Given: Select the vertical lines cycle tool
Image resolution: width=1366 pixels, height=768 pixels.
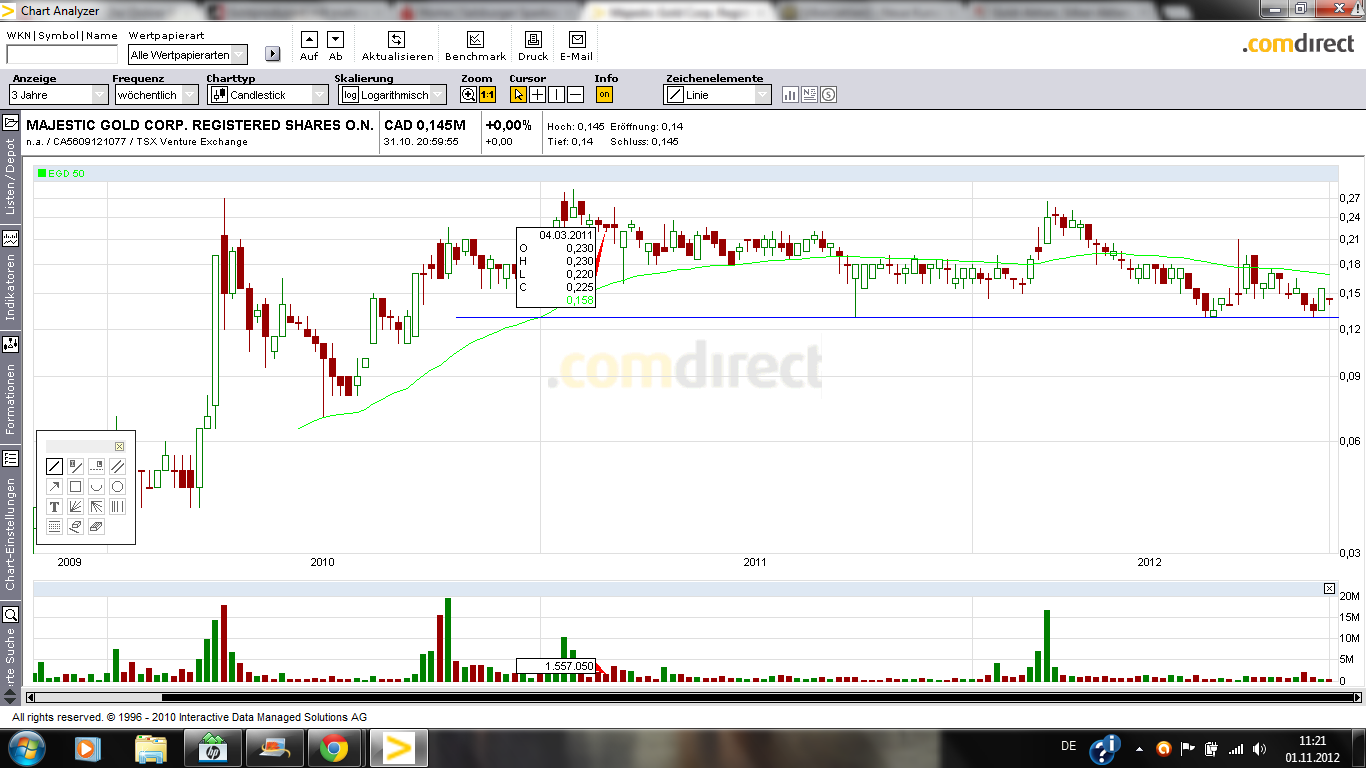Looking at the screenshot, I should click(117, 507).
